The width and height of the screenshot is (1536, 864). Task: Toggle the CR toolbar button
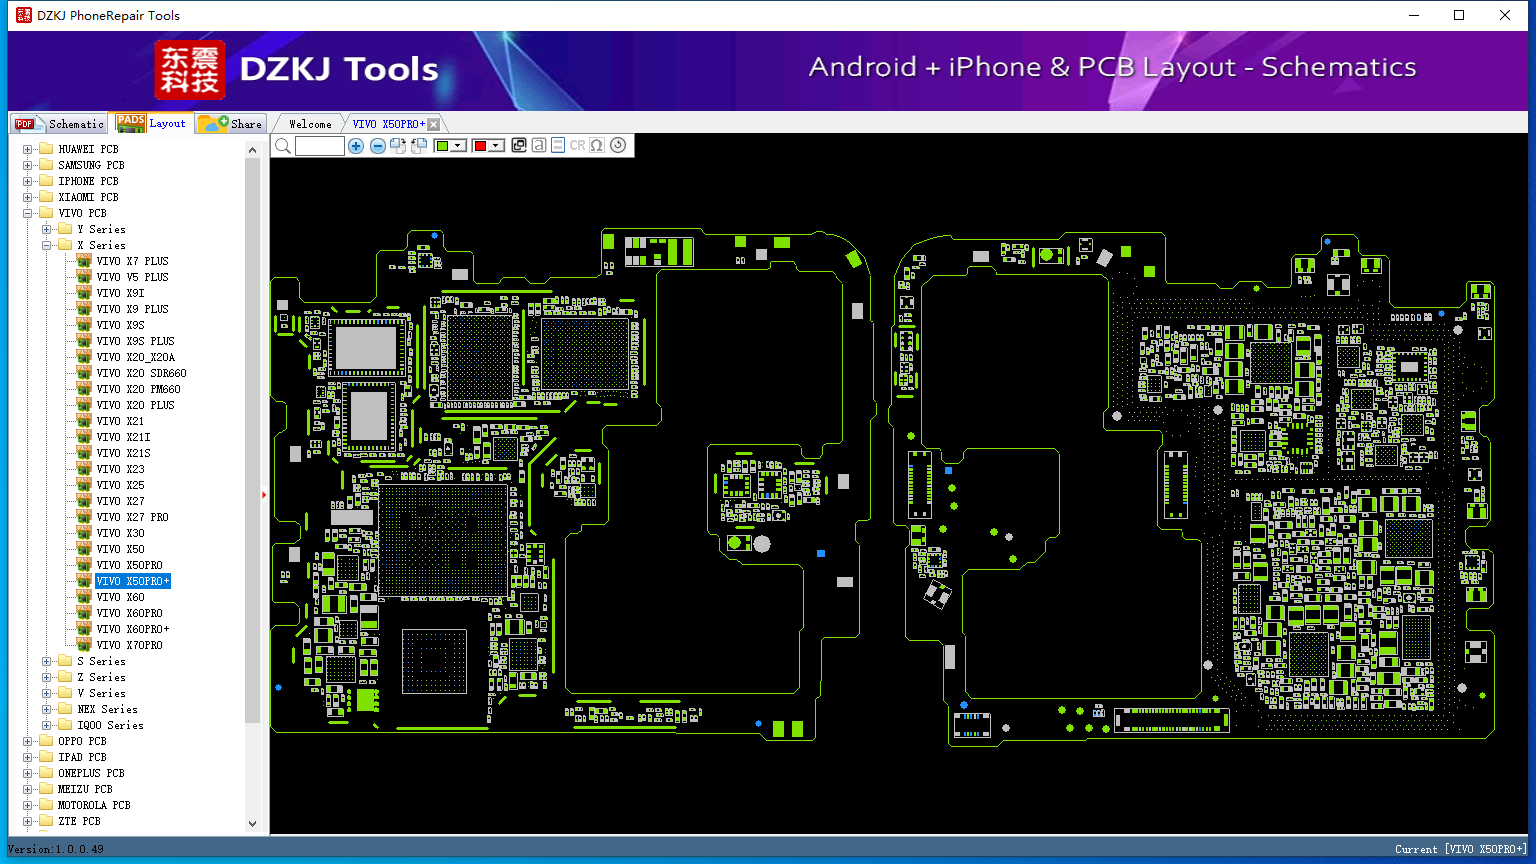(577, 146)
